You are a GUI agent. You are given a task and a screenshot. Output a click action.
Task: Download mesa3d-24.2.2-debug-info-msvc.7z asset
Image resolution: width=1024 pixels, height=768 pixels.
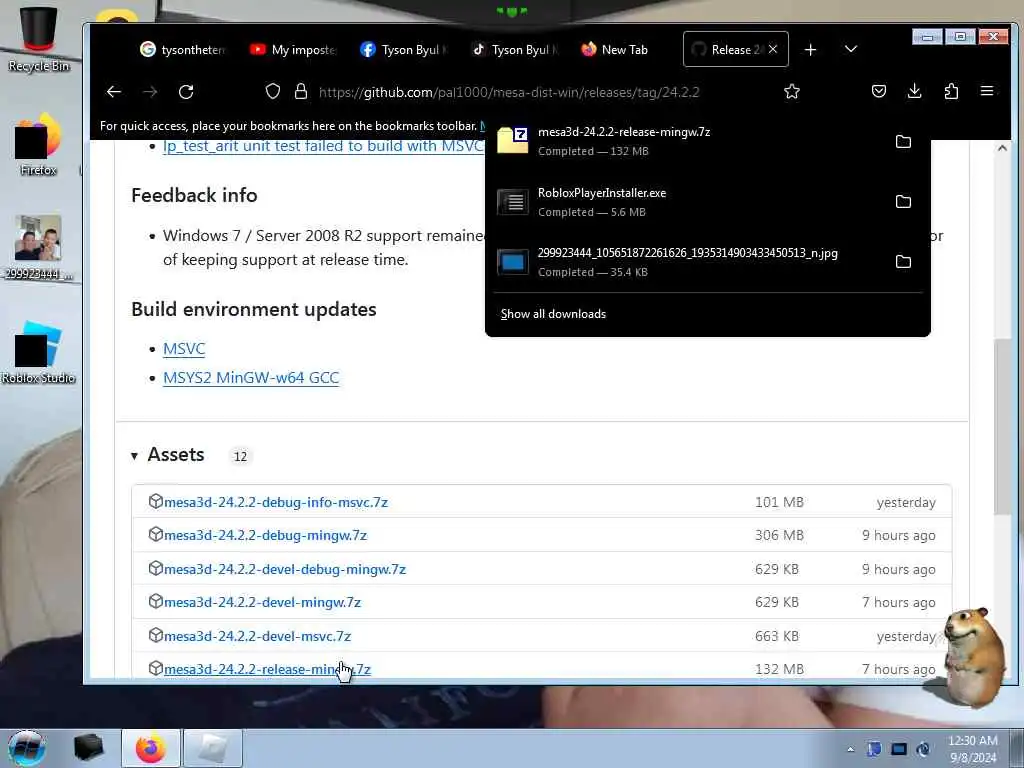pos(276,502)
